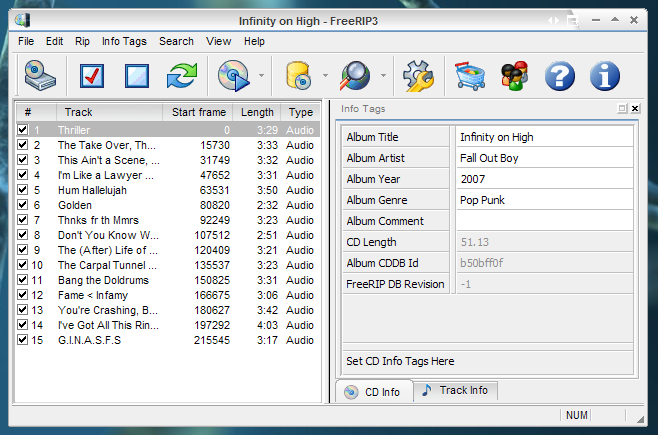Image resolution: width=658 pixels, height=435 pixels.
Task: Sort by Length column header
Action: (257, 112)
